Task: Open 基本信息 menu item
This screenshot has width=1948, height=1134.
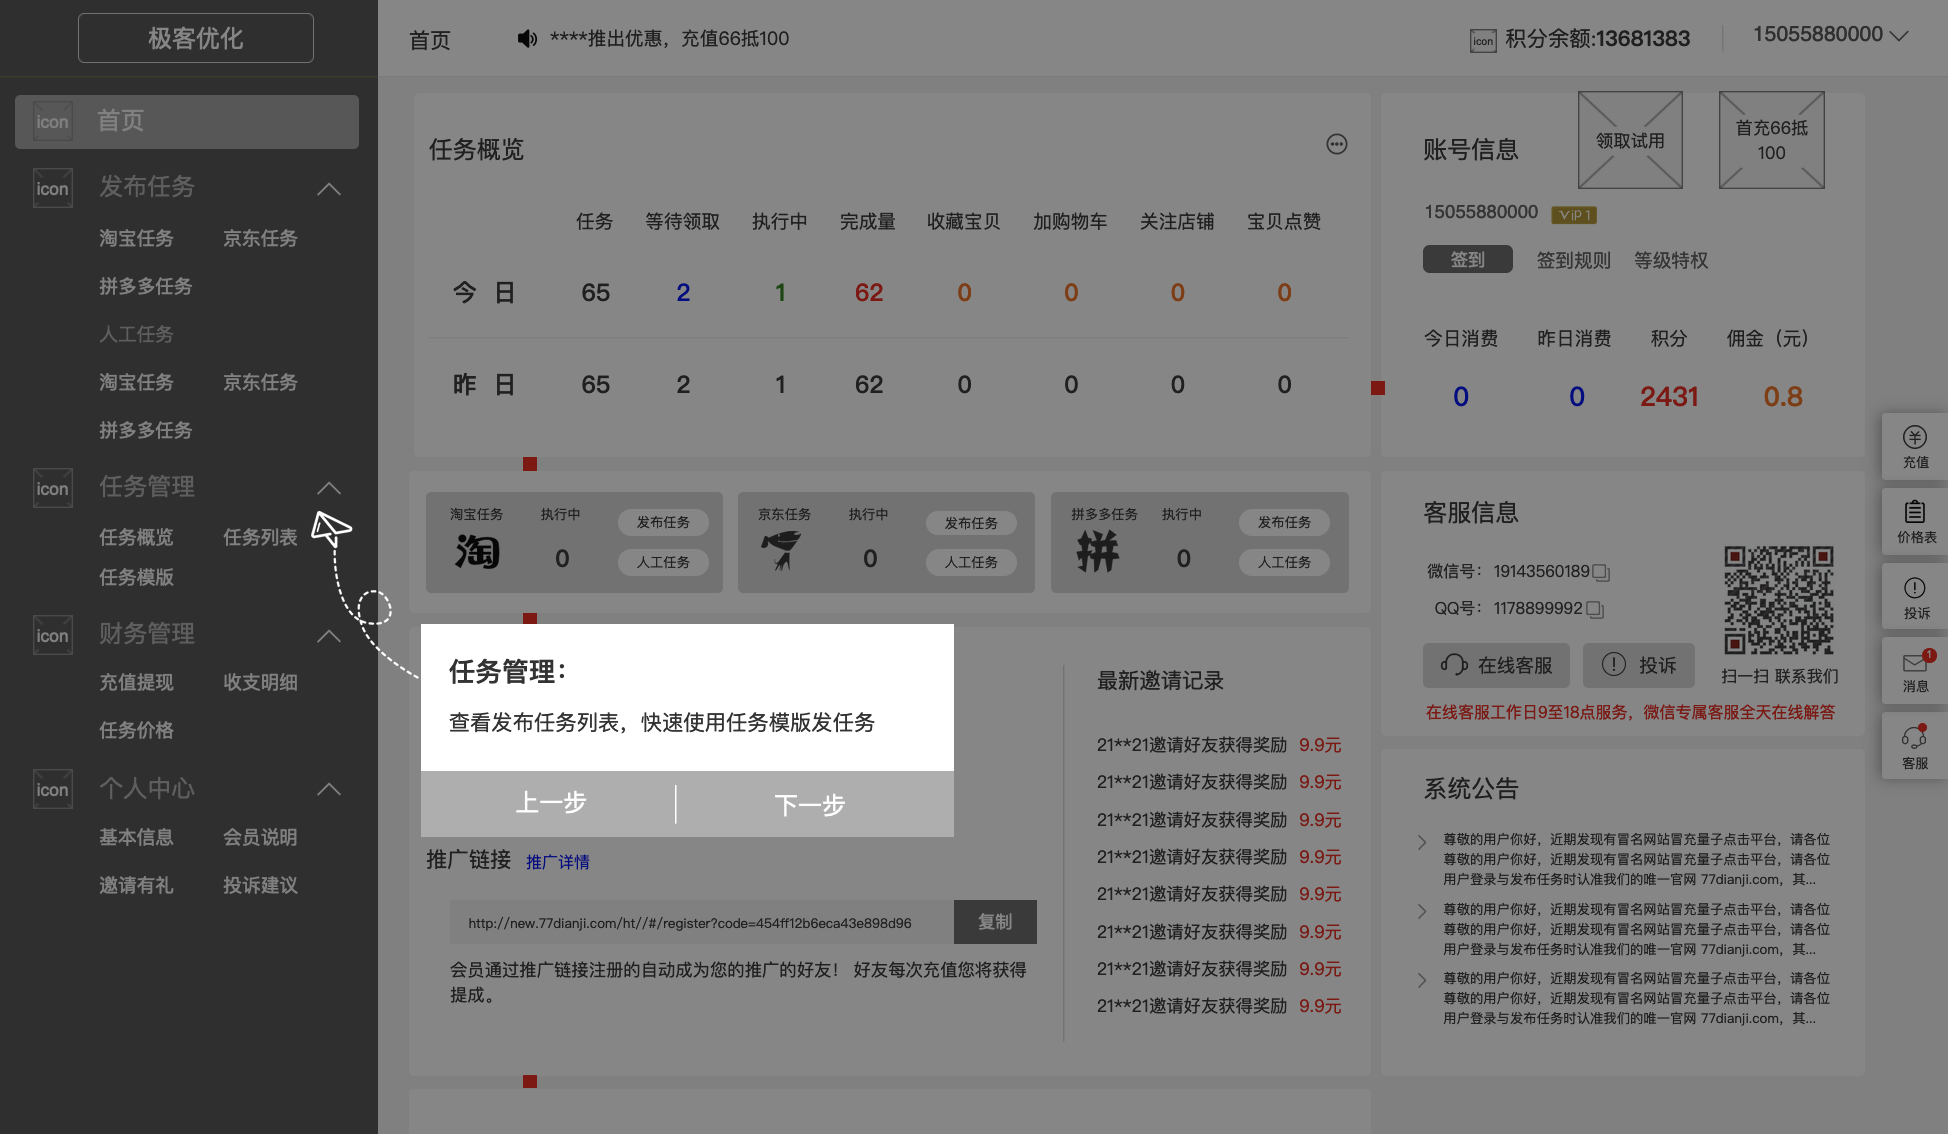Action: click(136, 837)
